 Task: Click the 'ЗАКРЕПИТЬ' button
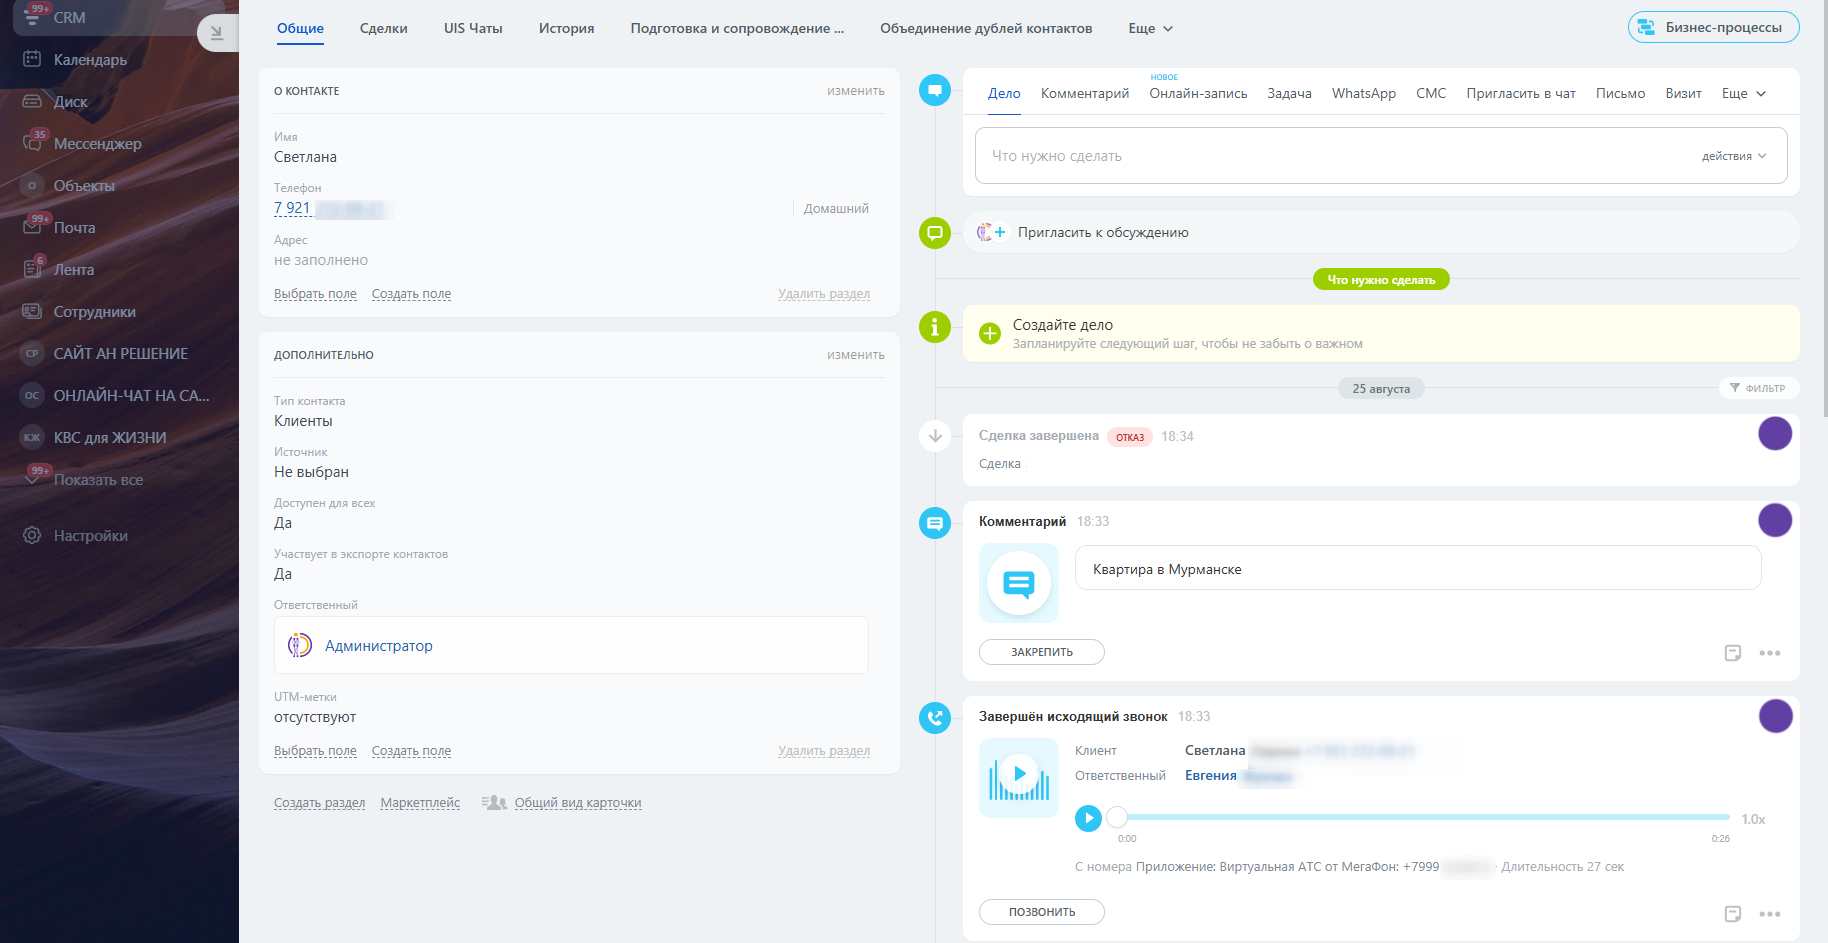click(x=1041, y=652)
